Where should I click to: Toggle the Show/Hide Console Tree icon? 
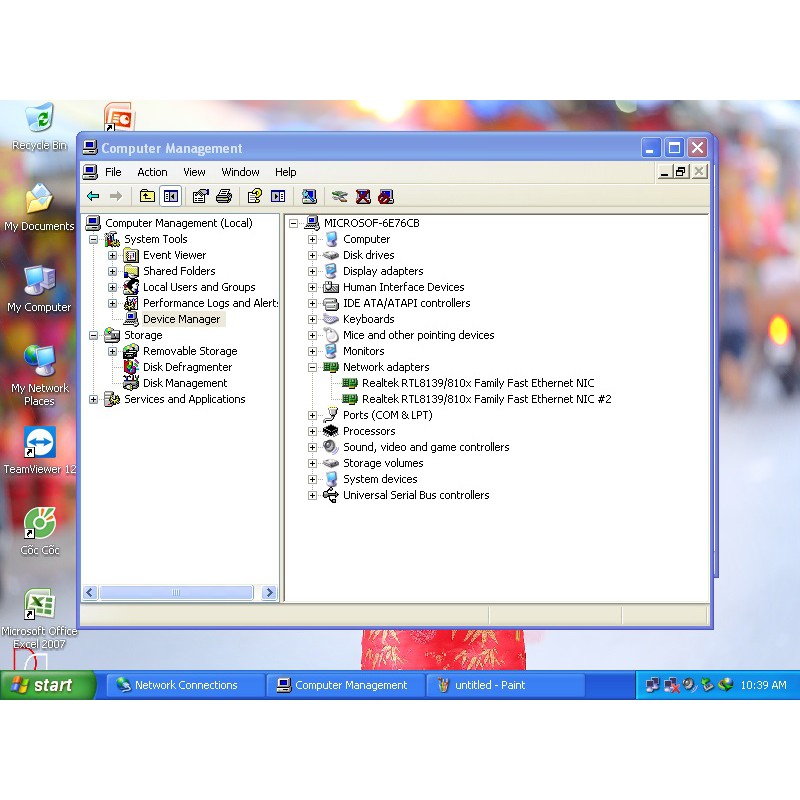pyautogui.click(x=171, y=196)
